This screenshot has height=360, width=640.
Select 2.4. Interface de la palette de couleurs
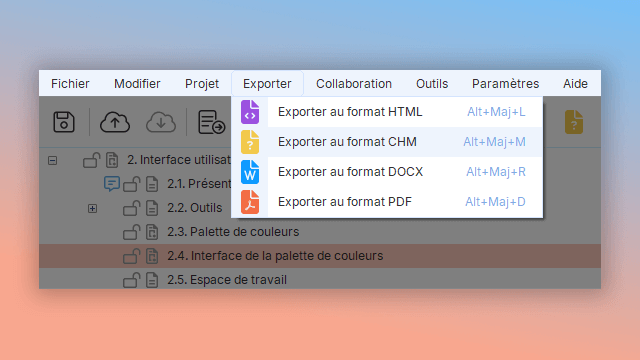tap(275, 256)
